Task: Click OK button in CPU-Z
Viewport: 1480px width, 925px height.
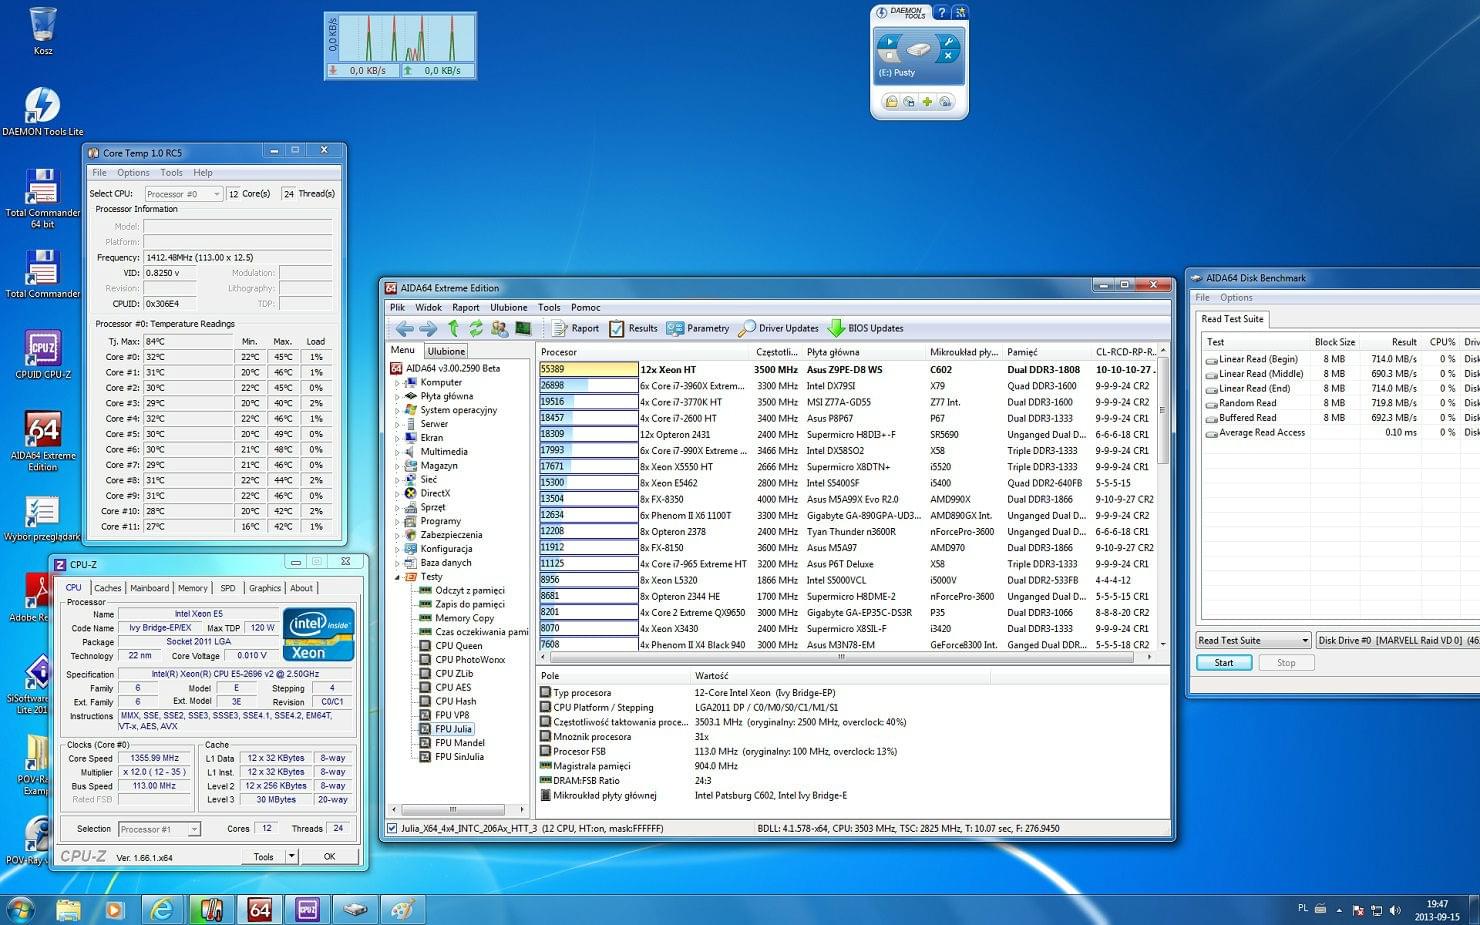Action: click(329, 856)
